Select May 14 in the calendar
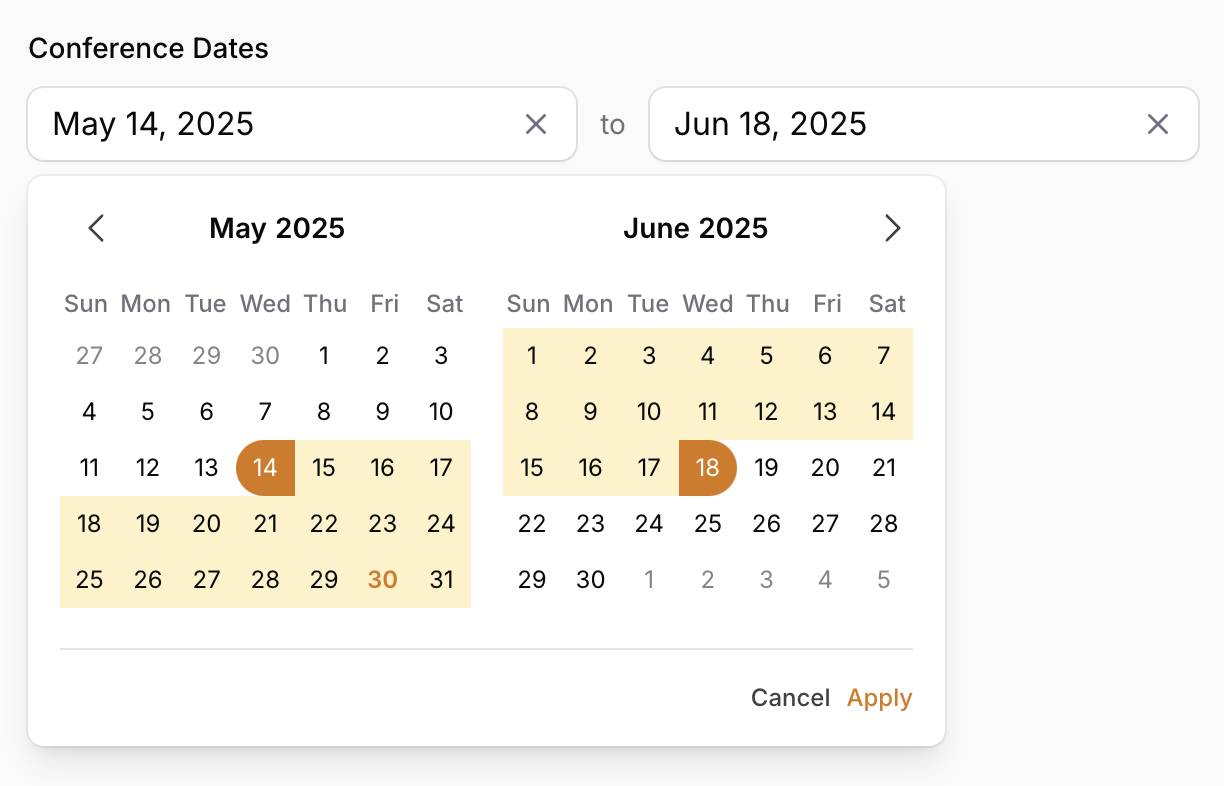The image size is (1224, 786). (265, 467)
